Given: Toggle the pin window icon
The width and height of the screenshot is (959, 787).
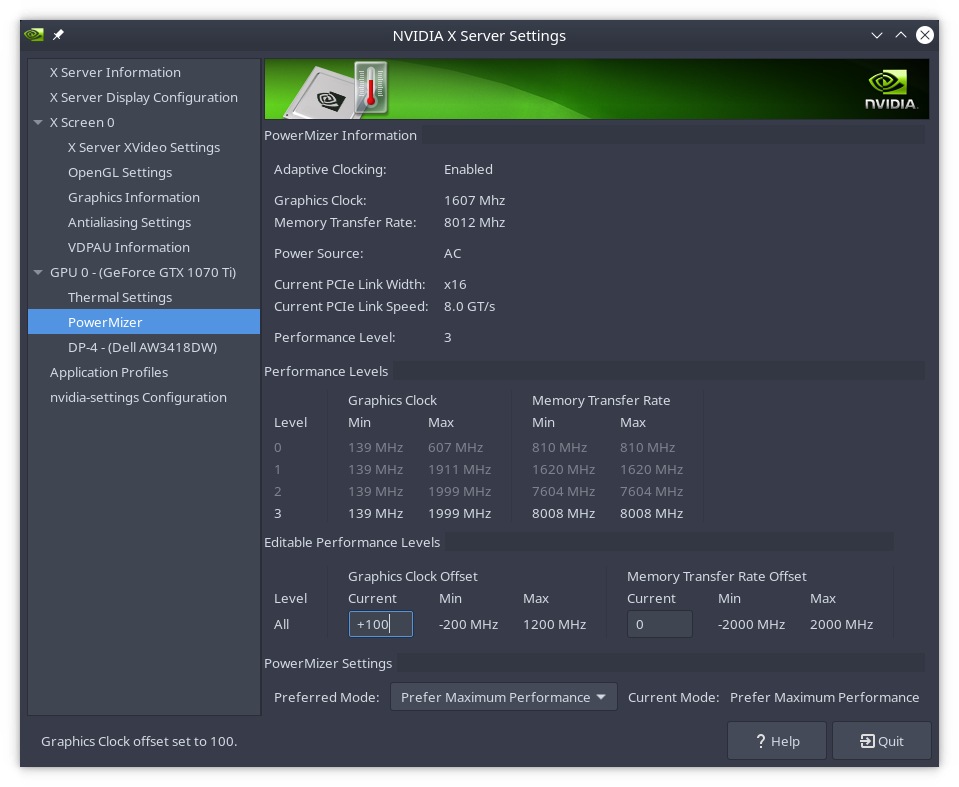Looking at the screenshot, I should click(x=58, y=35).
